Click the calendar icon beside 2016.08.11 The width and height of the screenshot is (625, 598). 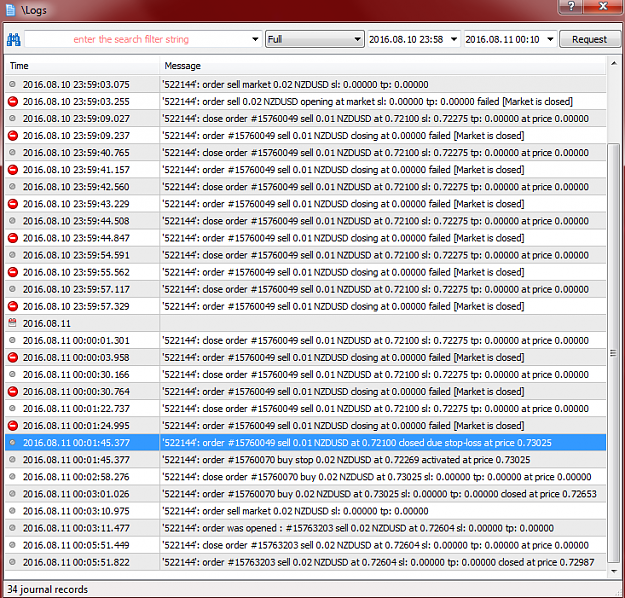[x=12, y=323]
